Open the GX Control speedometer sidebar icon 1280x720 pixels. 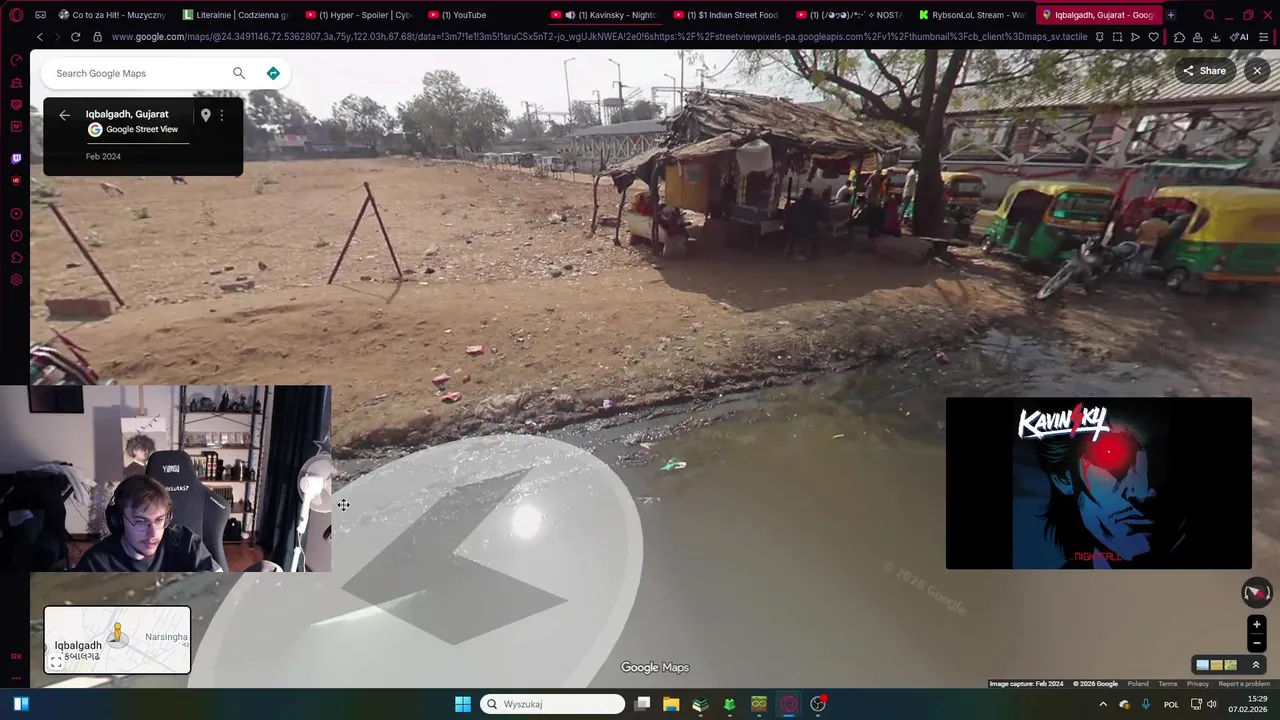(16, 60)
